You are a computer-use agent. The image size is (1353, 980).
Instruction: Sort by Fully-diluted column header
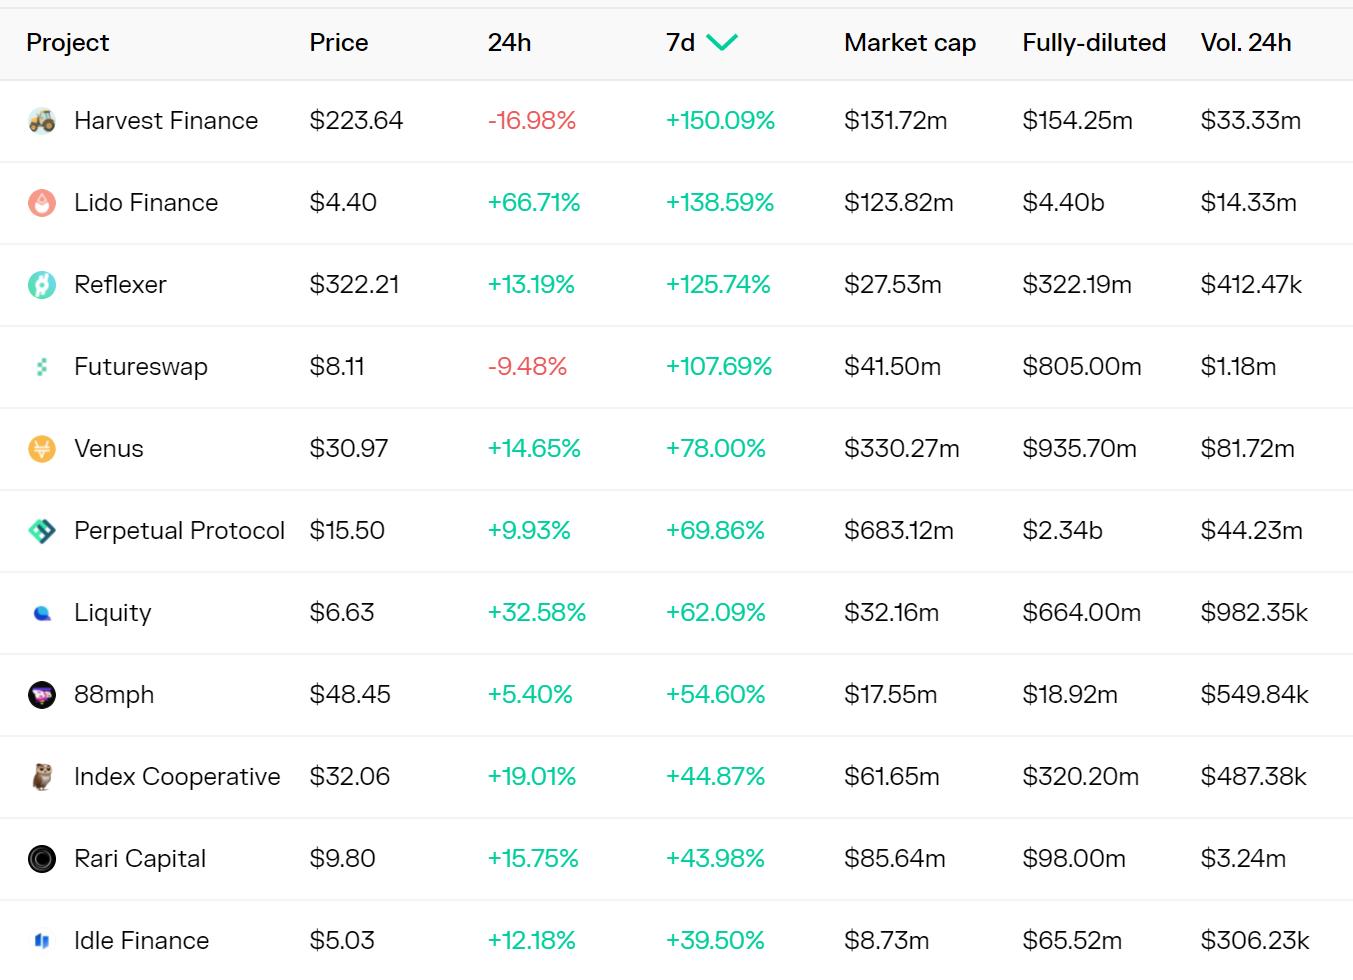[x=1093, y=42]
